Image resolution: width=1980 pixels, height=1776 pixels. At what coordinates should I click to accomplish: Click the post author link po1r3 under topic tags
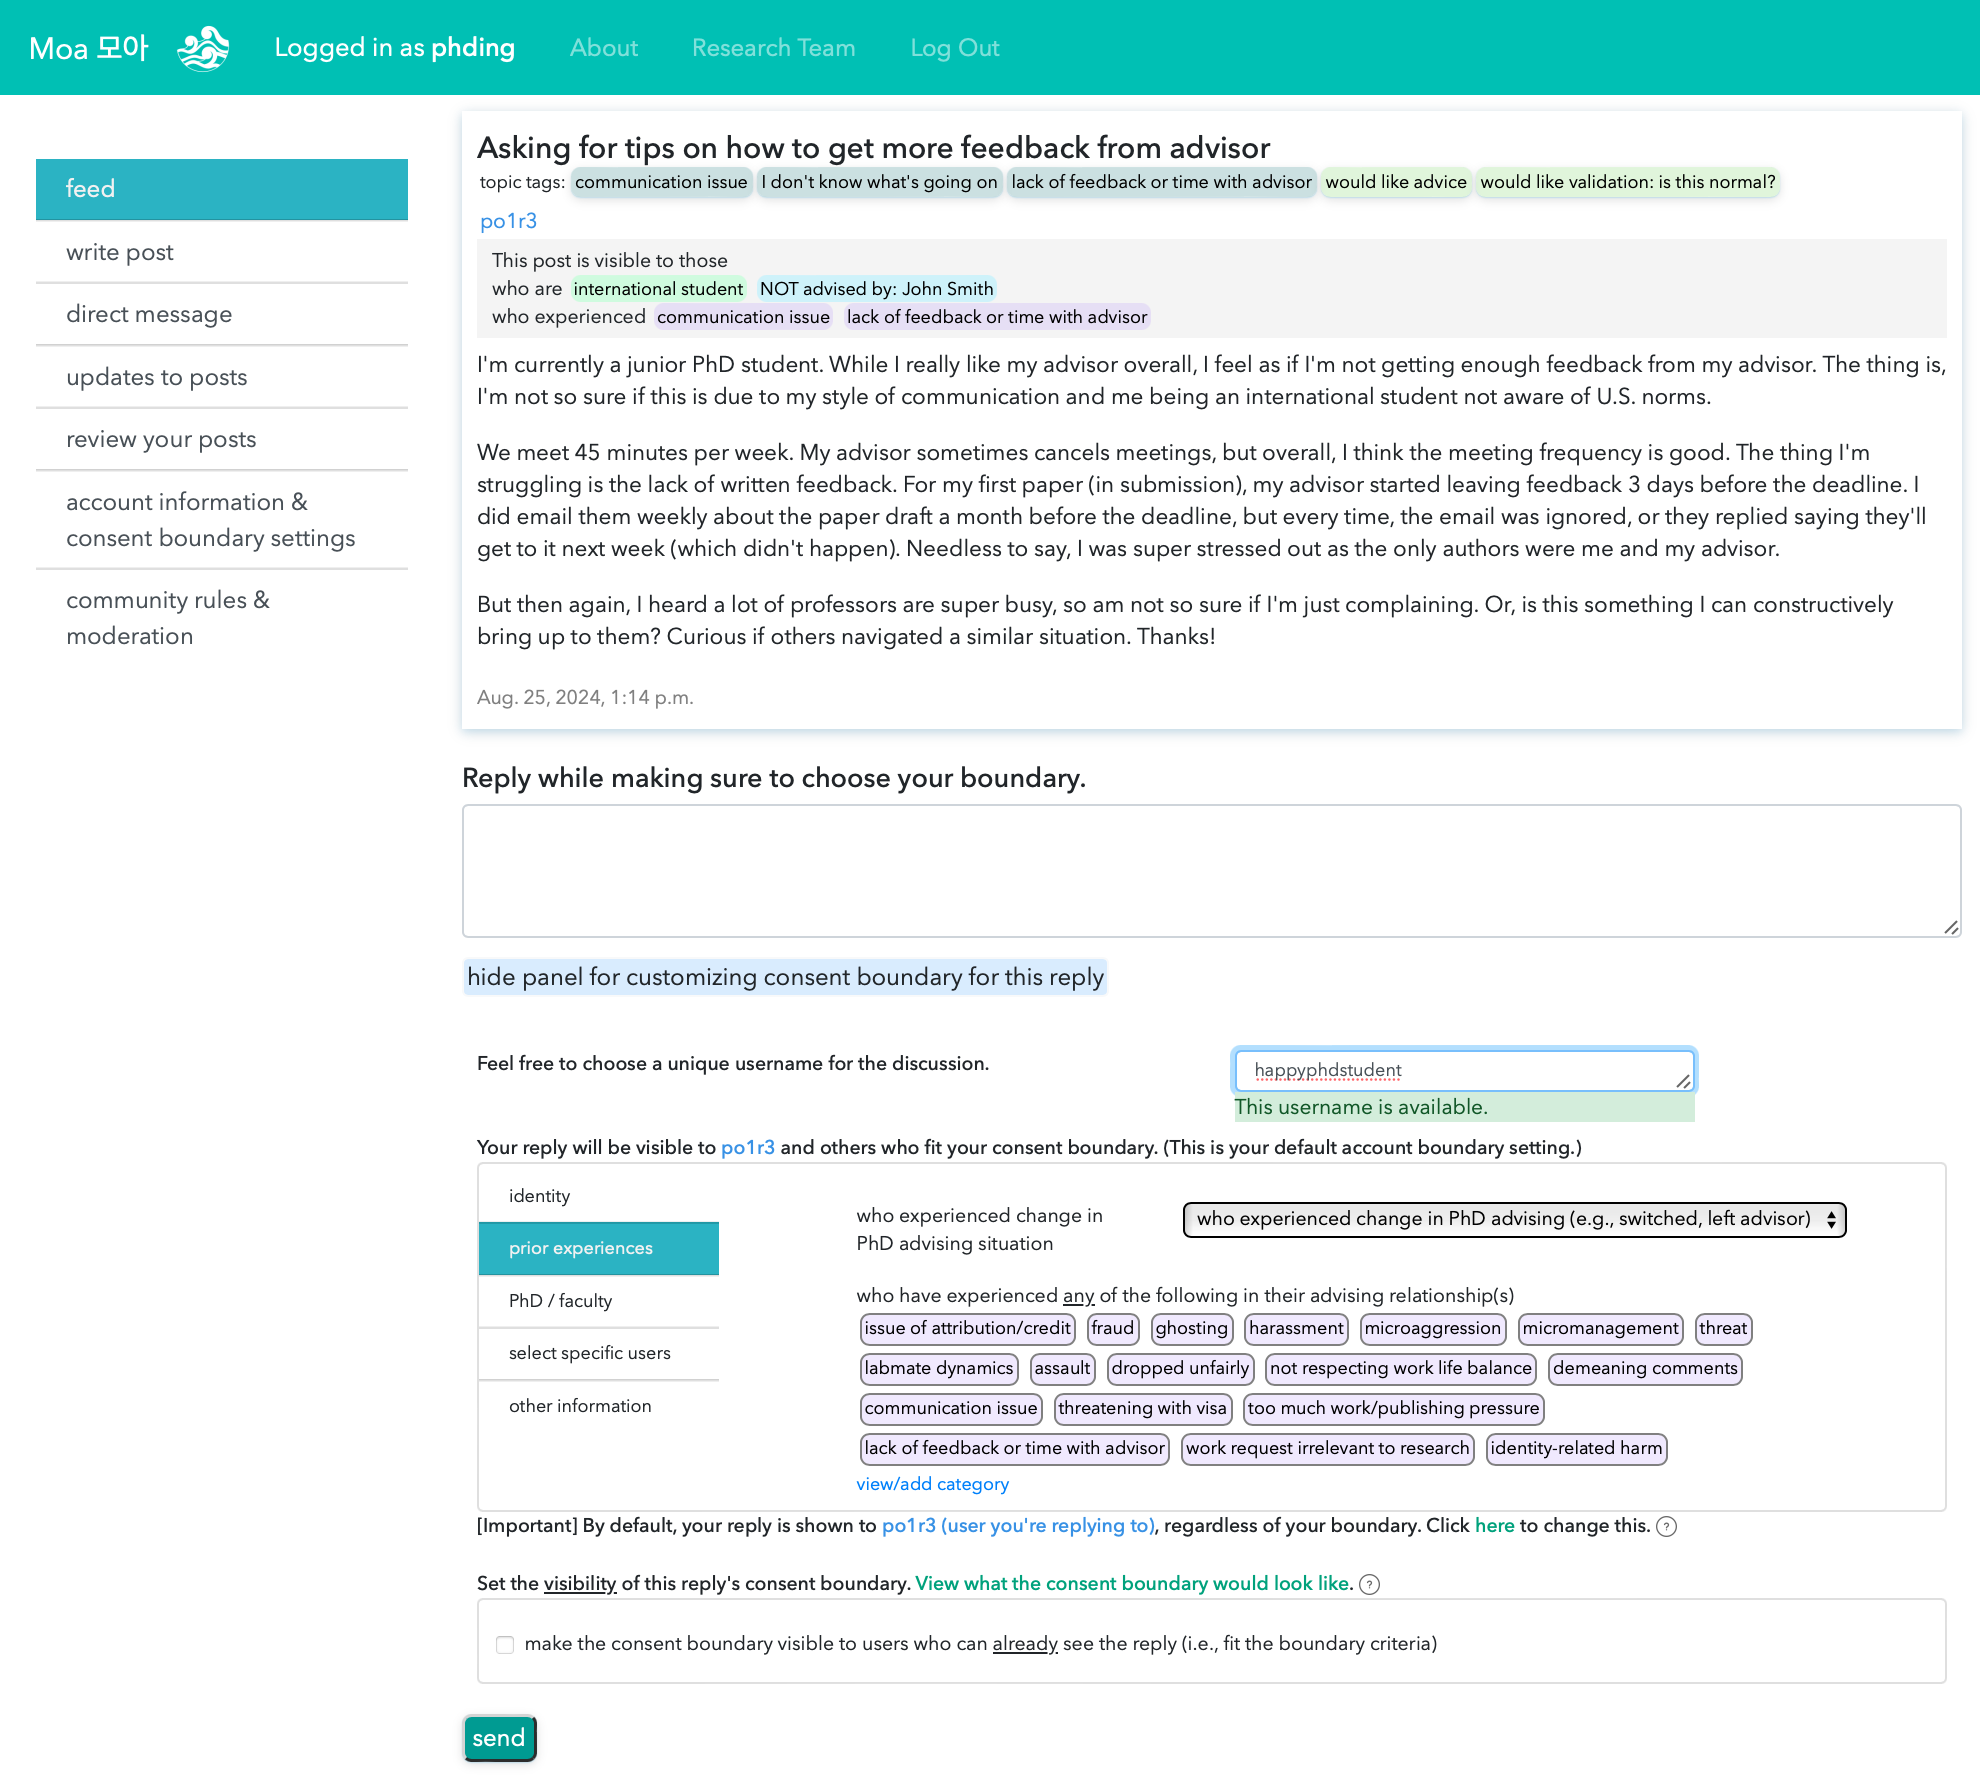508,221
